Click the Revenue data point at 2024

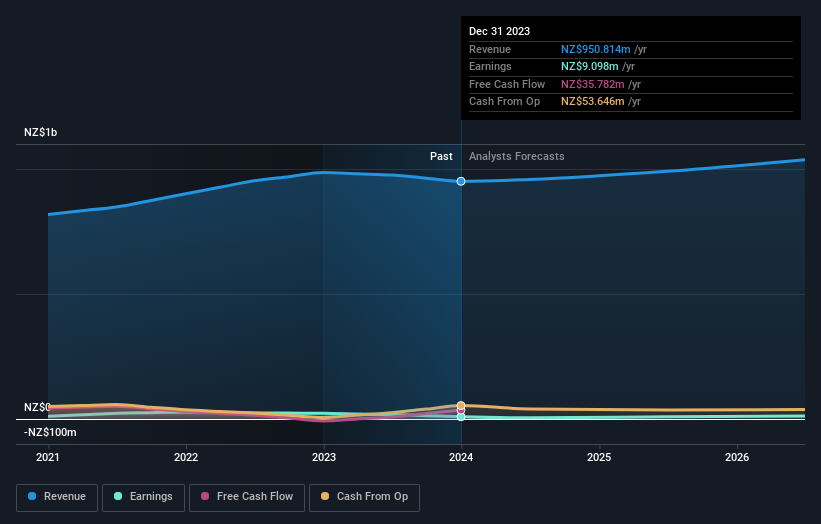pyautogui.click(x=461, y=181)
